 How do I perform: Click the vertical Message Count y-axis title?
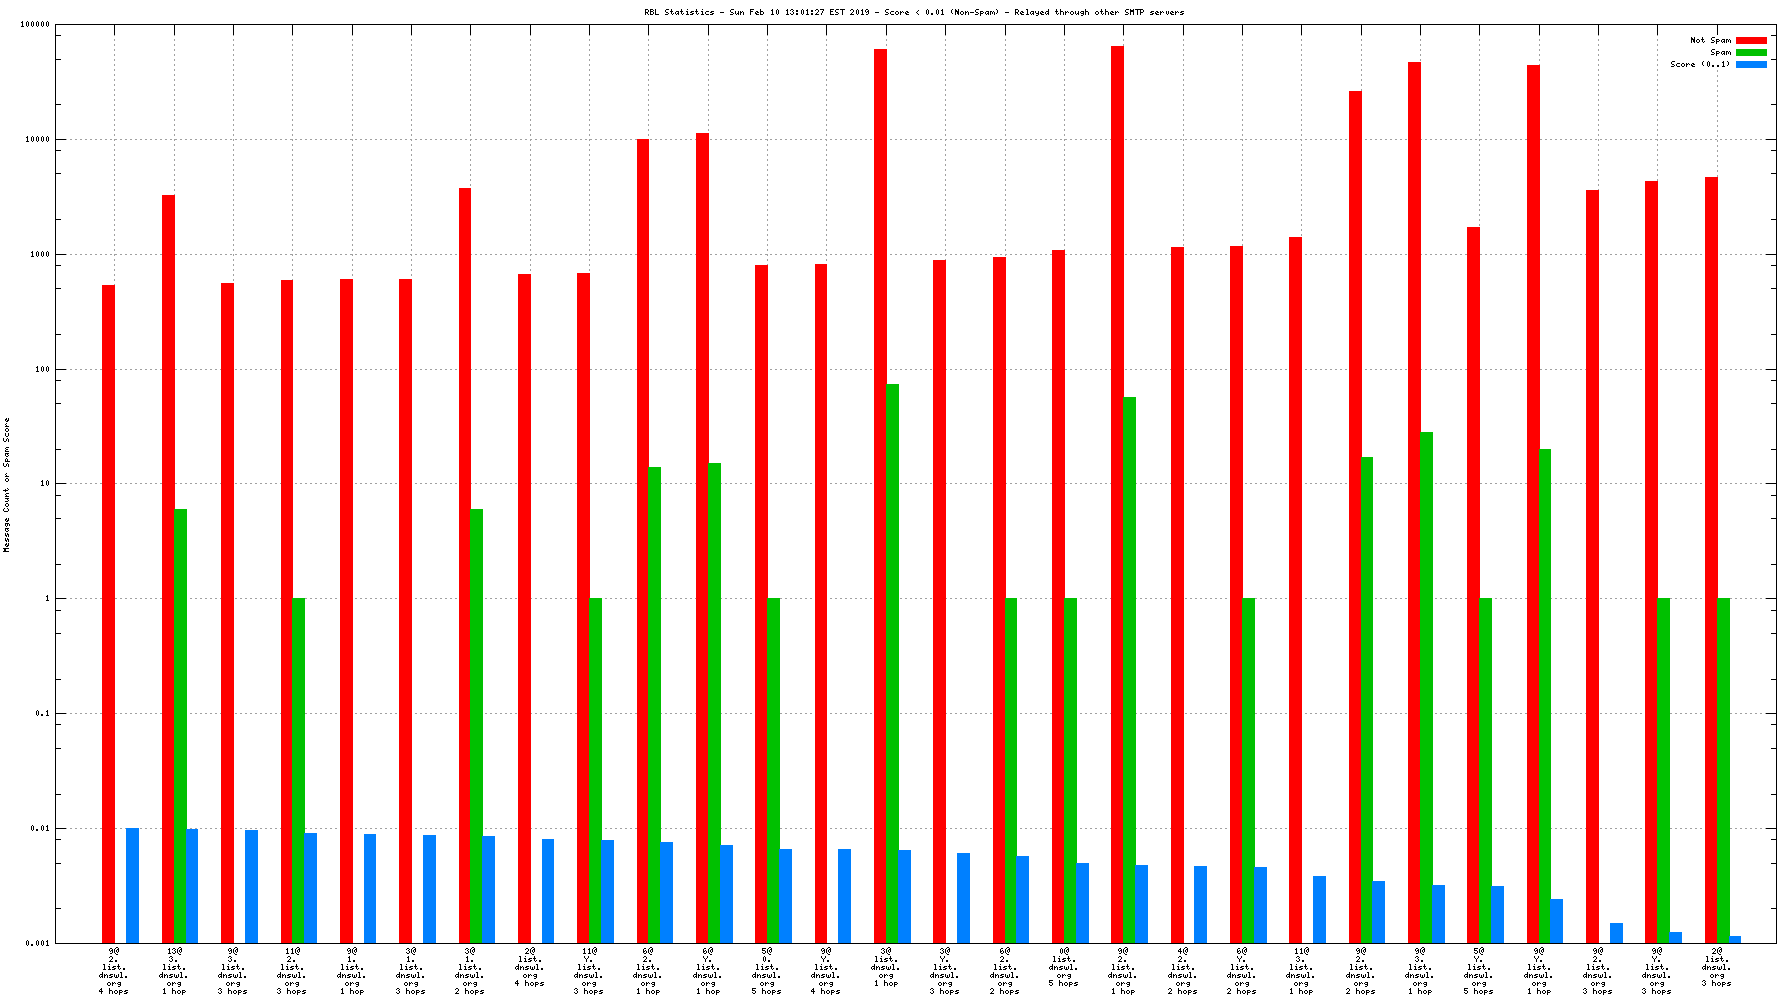click(7, 485)
